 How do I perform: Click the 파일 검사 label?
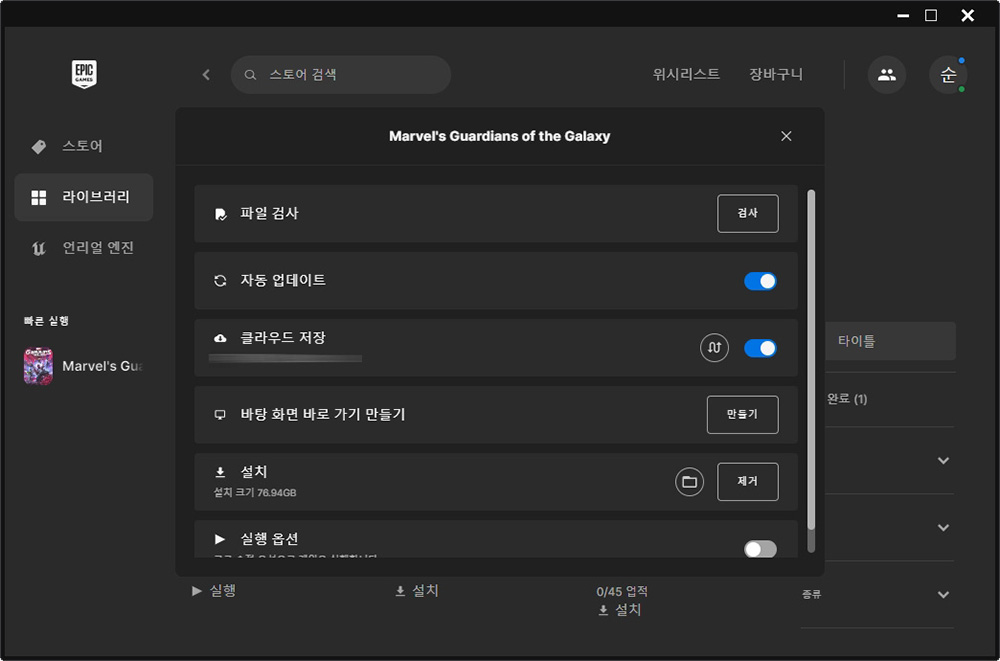pyautogui.click(x=269, y=214)
